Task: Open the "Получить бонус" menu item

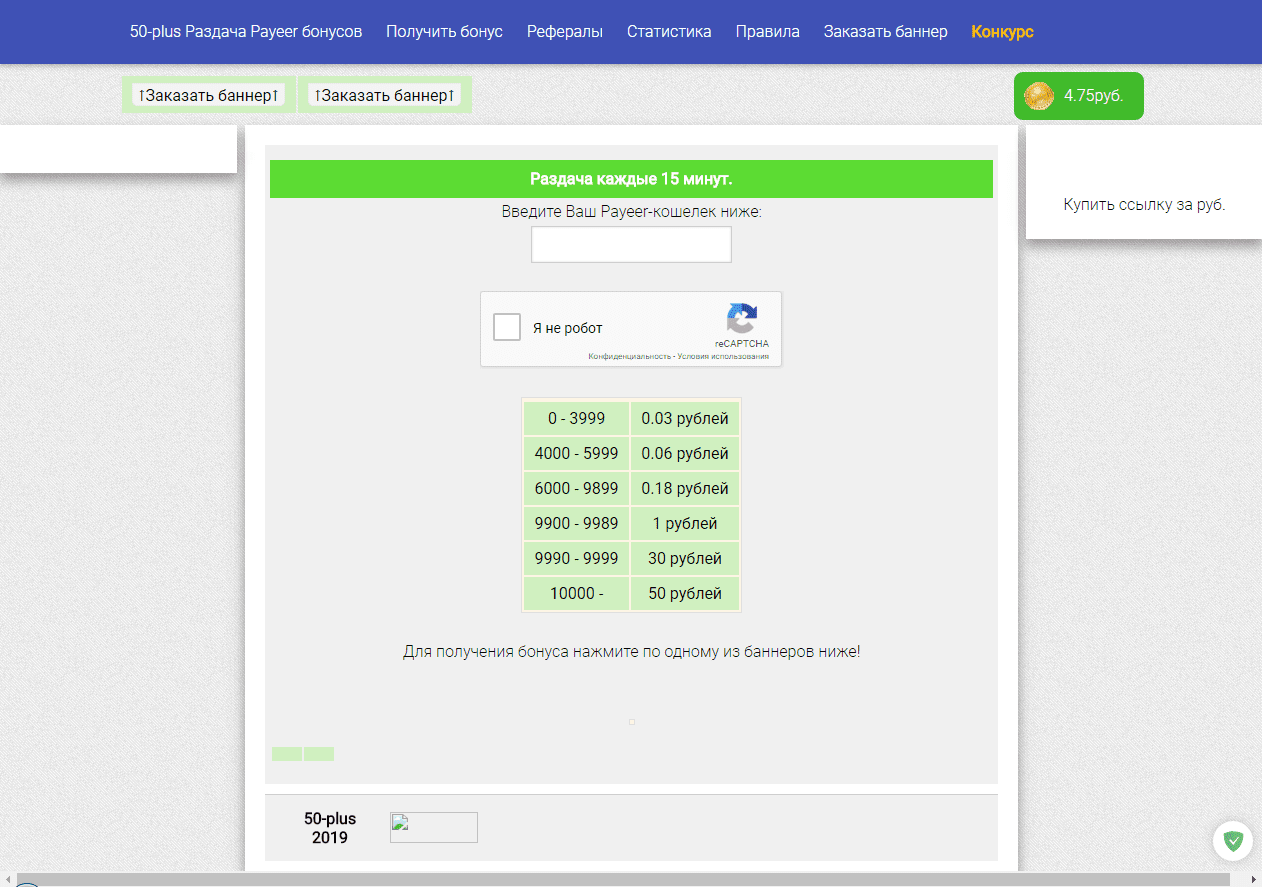Action: 444,32
